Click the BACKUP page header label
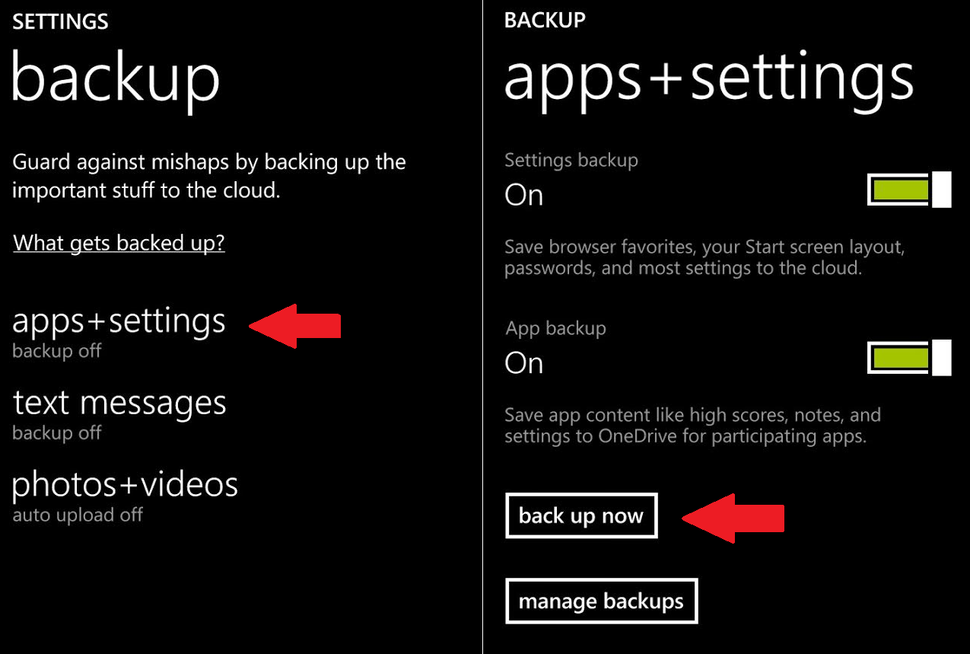Viewport: 970px width, 654px height. point(545,19)
